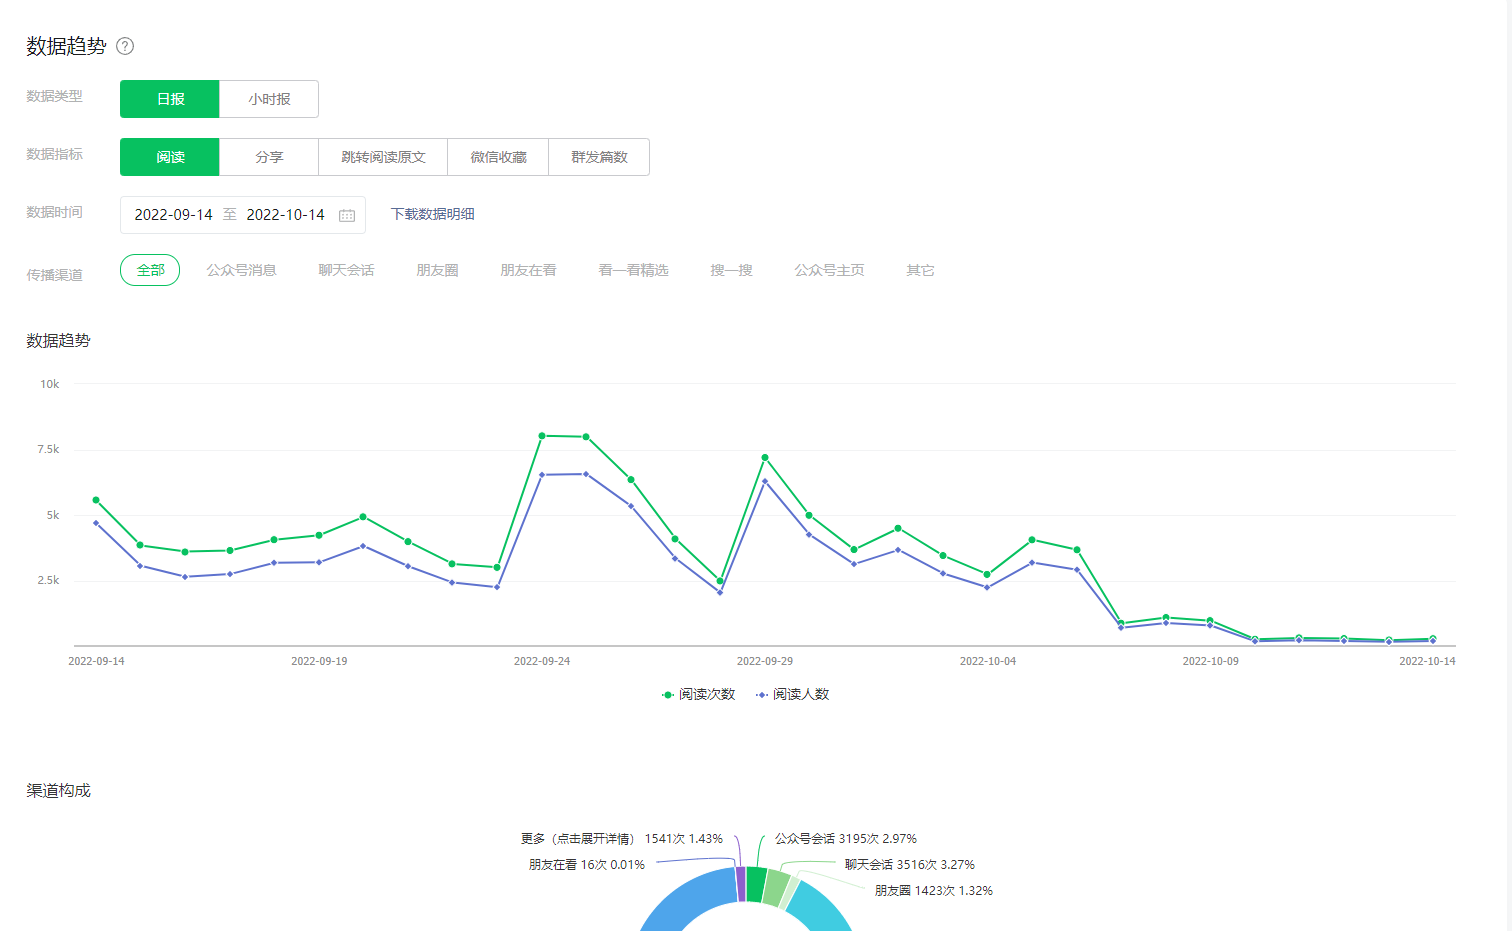Screen dimensions: 1512x931
Task: Filter by 搜一搜 channel
Action: 731,270
